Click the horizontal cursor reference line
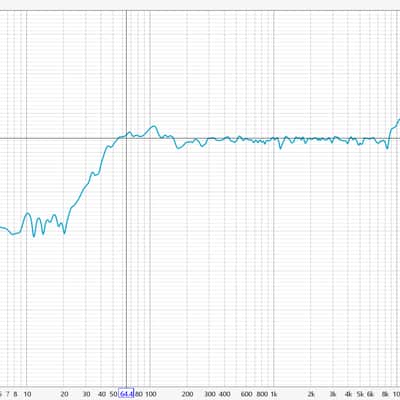400x400 pixels. click(x=200, y=138)
